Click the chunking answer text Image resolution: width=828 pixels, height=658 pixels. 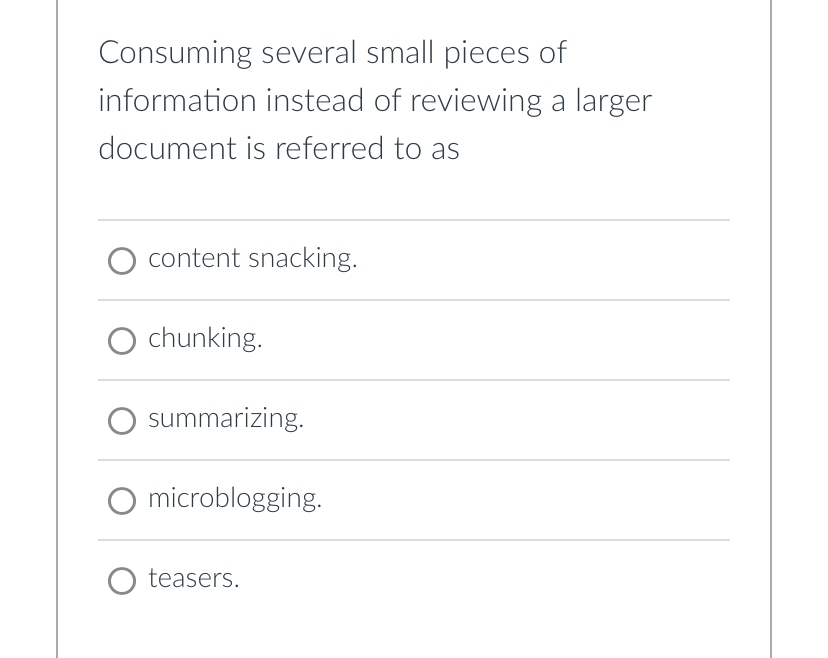(205, 338)
